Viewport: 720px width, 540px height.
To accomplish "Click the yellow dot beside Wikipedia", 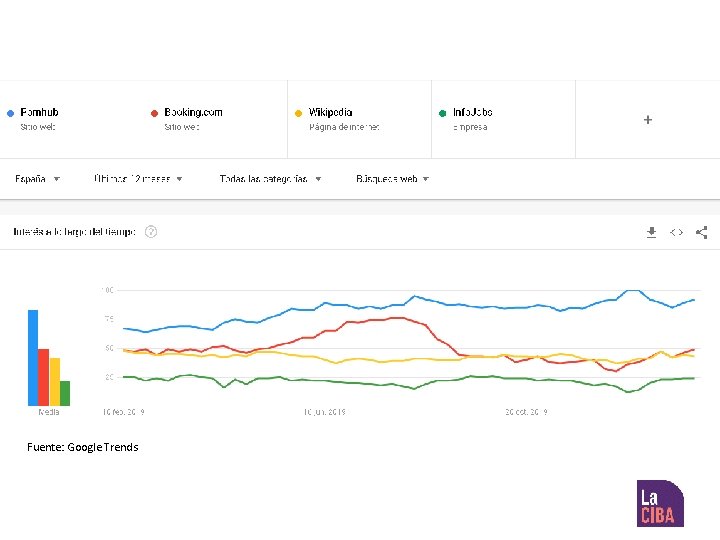I will 298,113.
